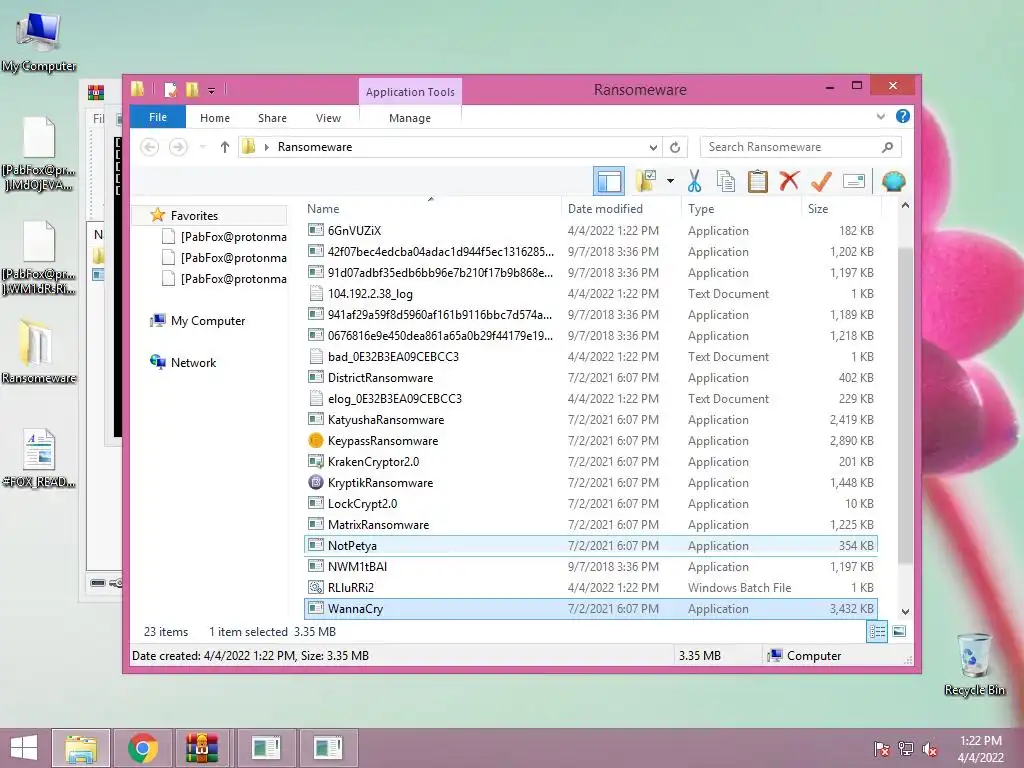Paste using the clipboard toolbar icon

pyautogui.click(x=758, y=181)
